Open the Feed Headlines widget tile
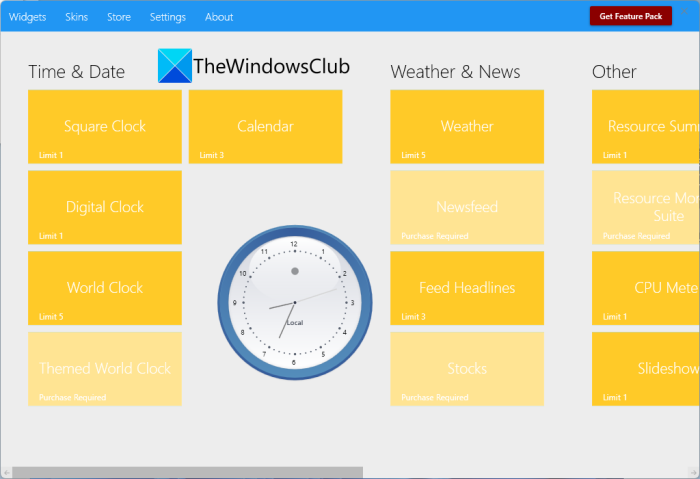 point(467,288)
